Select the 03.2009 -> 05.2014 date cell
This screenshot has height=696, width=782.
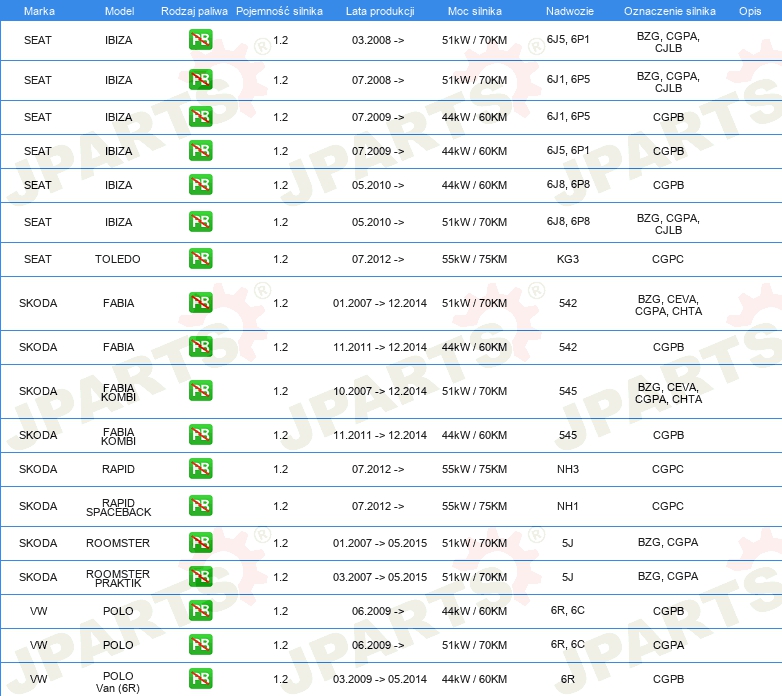point(380,679)
